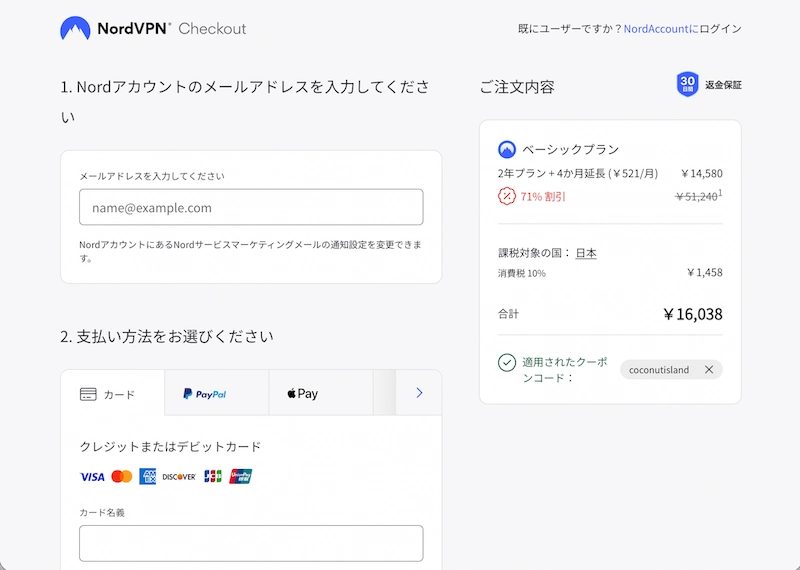Image resolution: width=800 pixels, height=570 pixels.
Task: Click the 返金保証 label text
Action: (x=723, y=85)
